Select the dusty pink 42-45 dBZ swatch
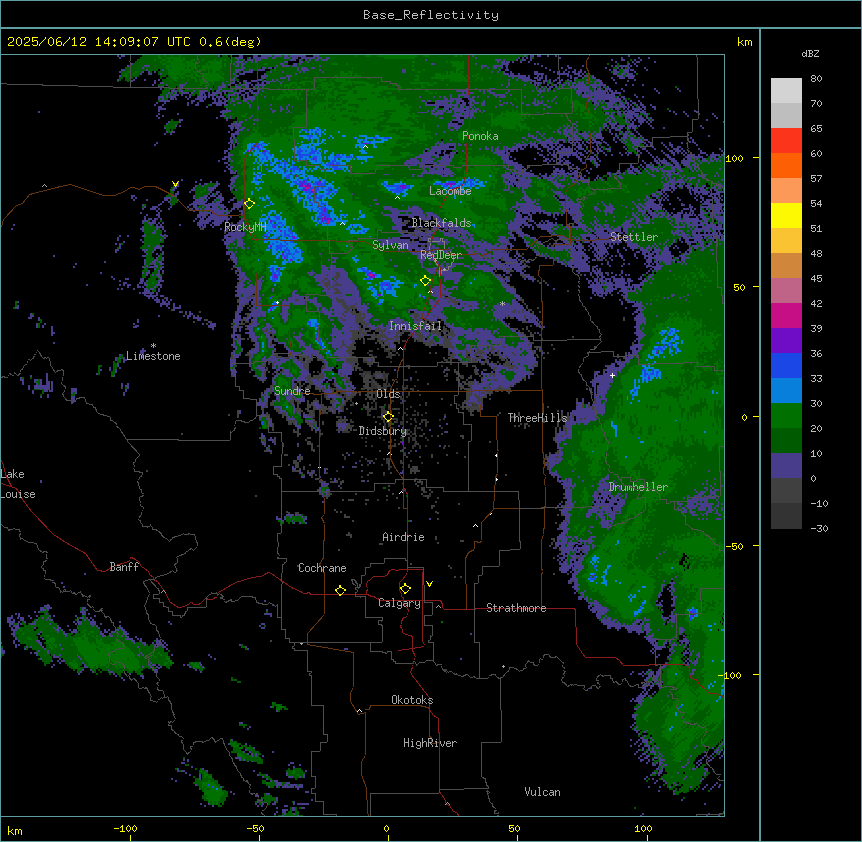 click(786, 291)
